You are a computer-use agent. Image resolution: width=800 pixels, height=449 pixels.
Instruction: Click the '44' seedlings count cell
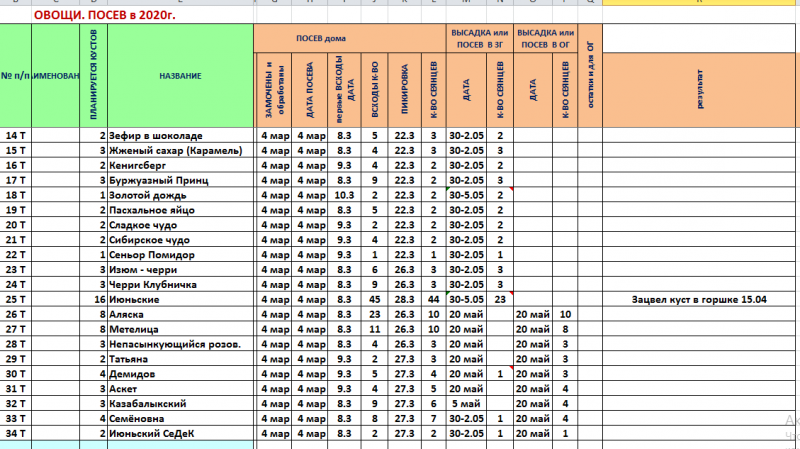[x=434, y=300]
